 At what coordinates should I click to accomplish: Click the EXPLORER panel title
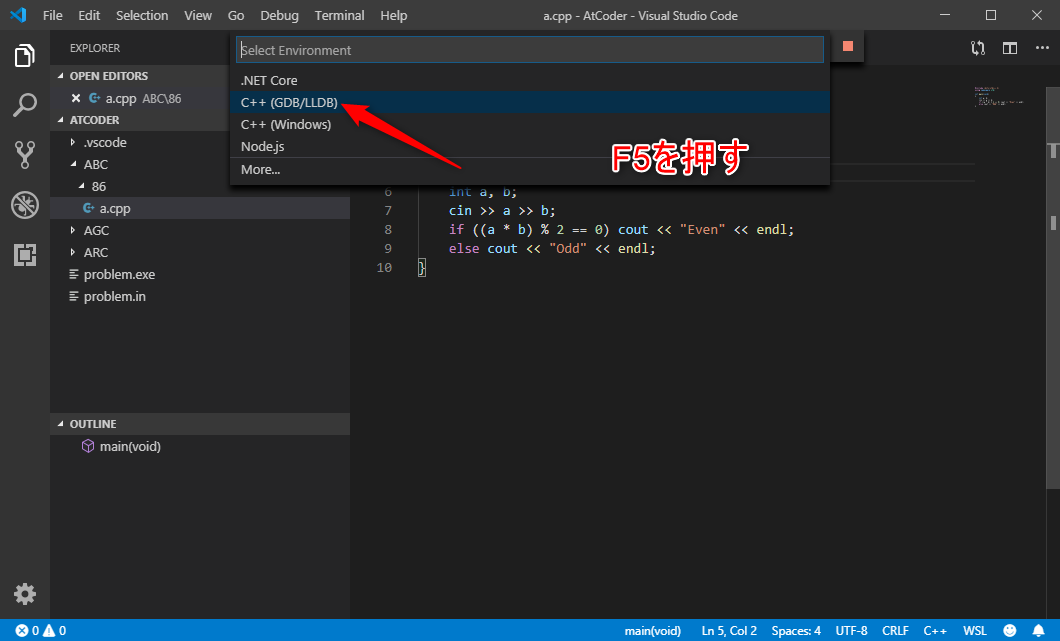click(95, 48)
